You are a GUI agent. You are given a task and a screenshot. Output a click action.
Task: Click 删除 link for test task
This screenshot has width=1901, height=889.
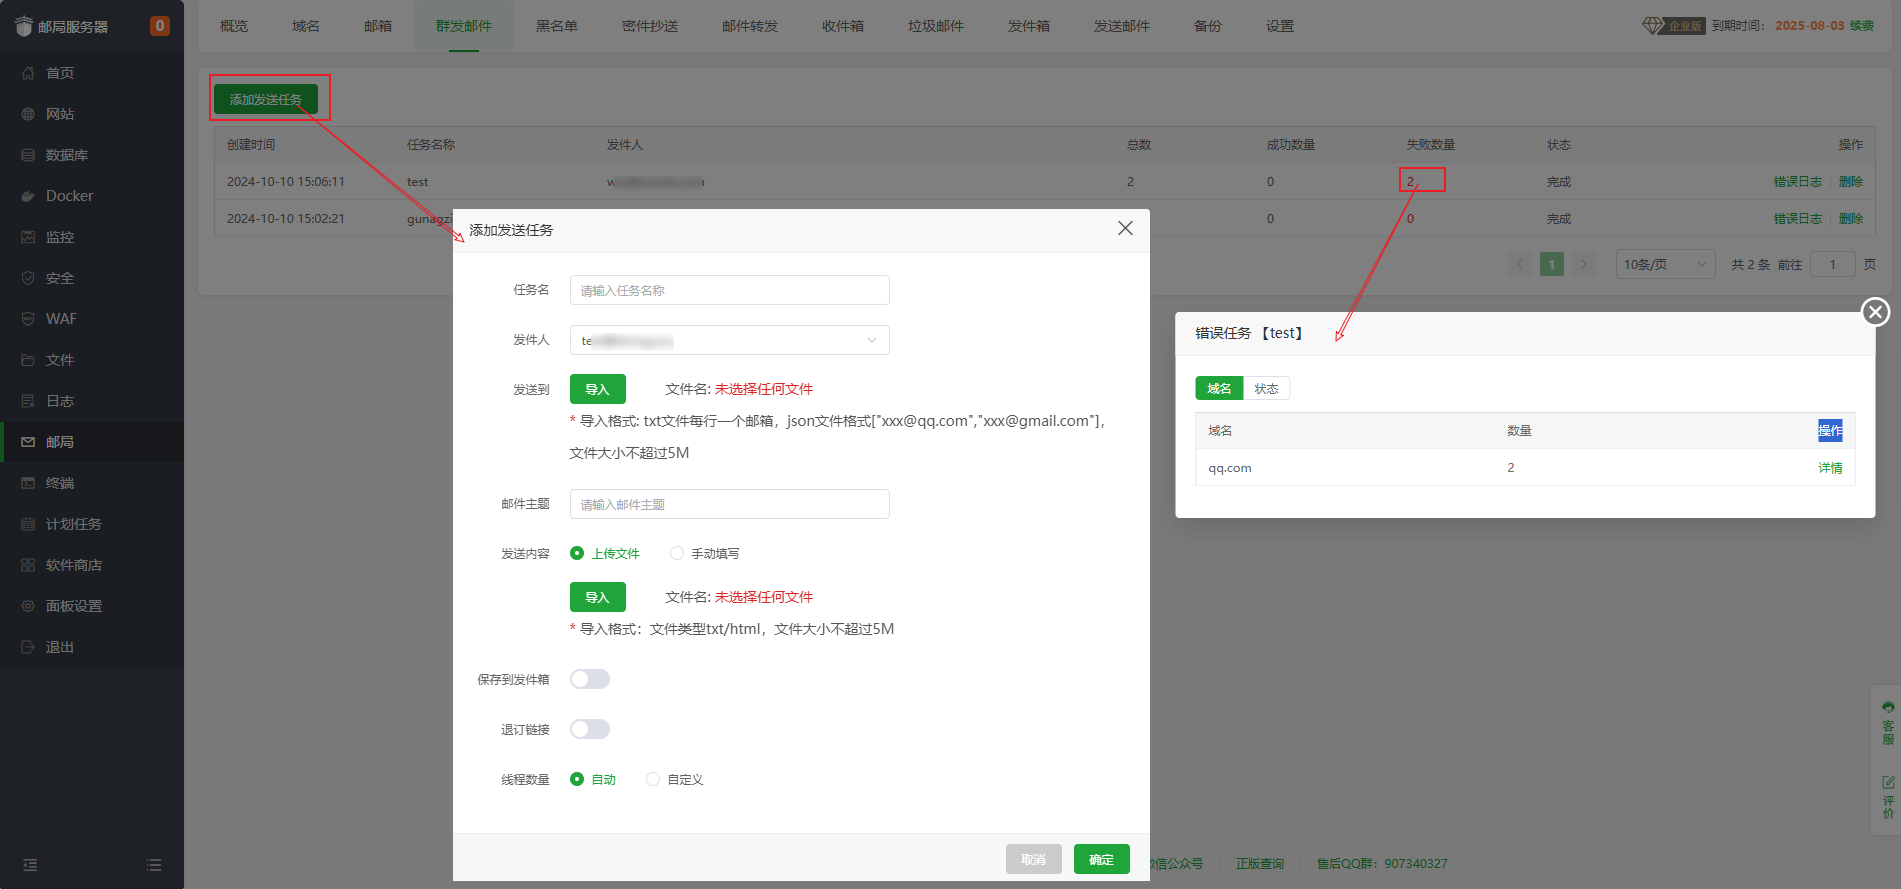[x=1851, y=181]
